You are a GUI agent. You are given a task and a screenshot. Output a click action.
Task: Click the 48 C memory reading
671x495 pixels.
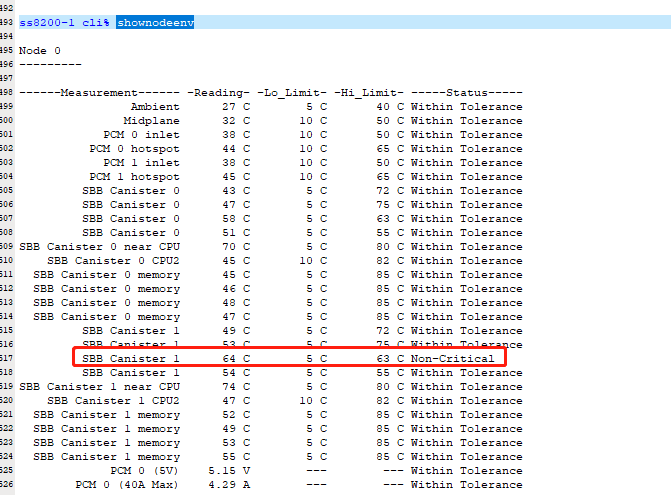pos(236,303)
